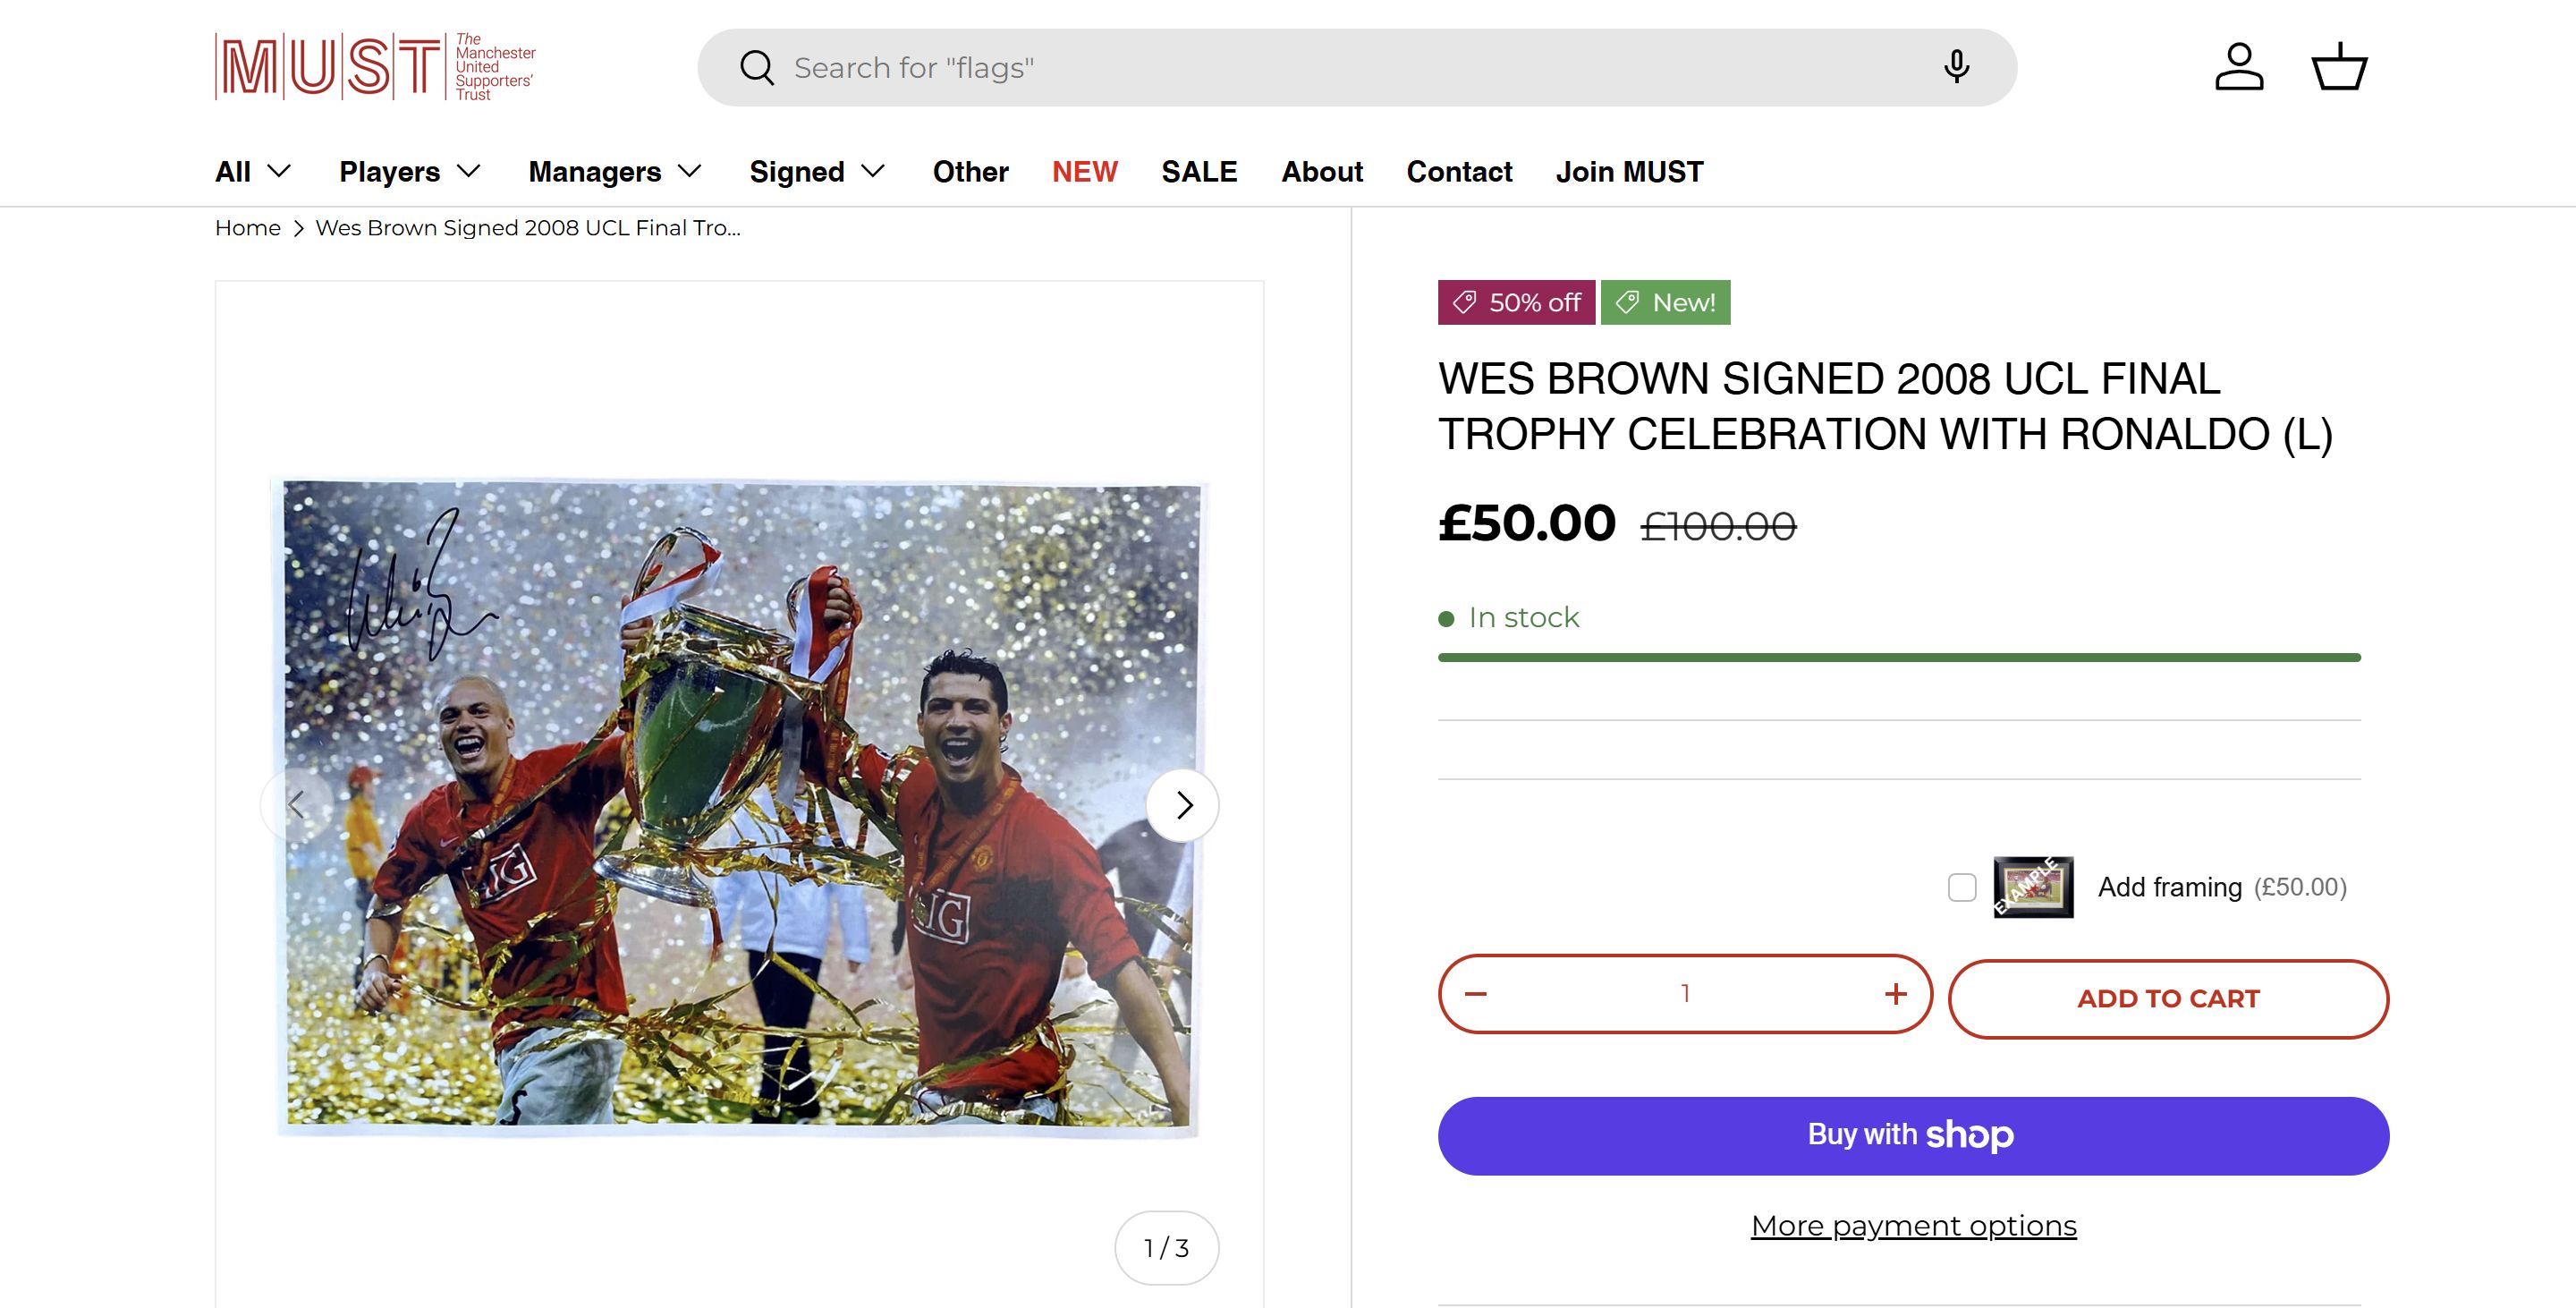The height and width of the screenshot is (1308, 2576).
Task: Increase quantity with plus icon
Action: point(1895,994)
